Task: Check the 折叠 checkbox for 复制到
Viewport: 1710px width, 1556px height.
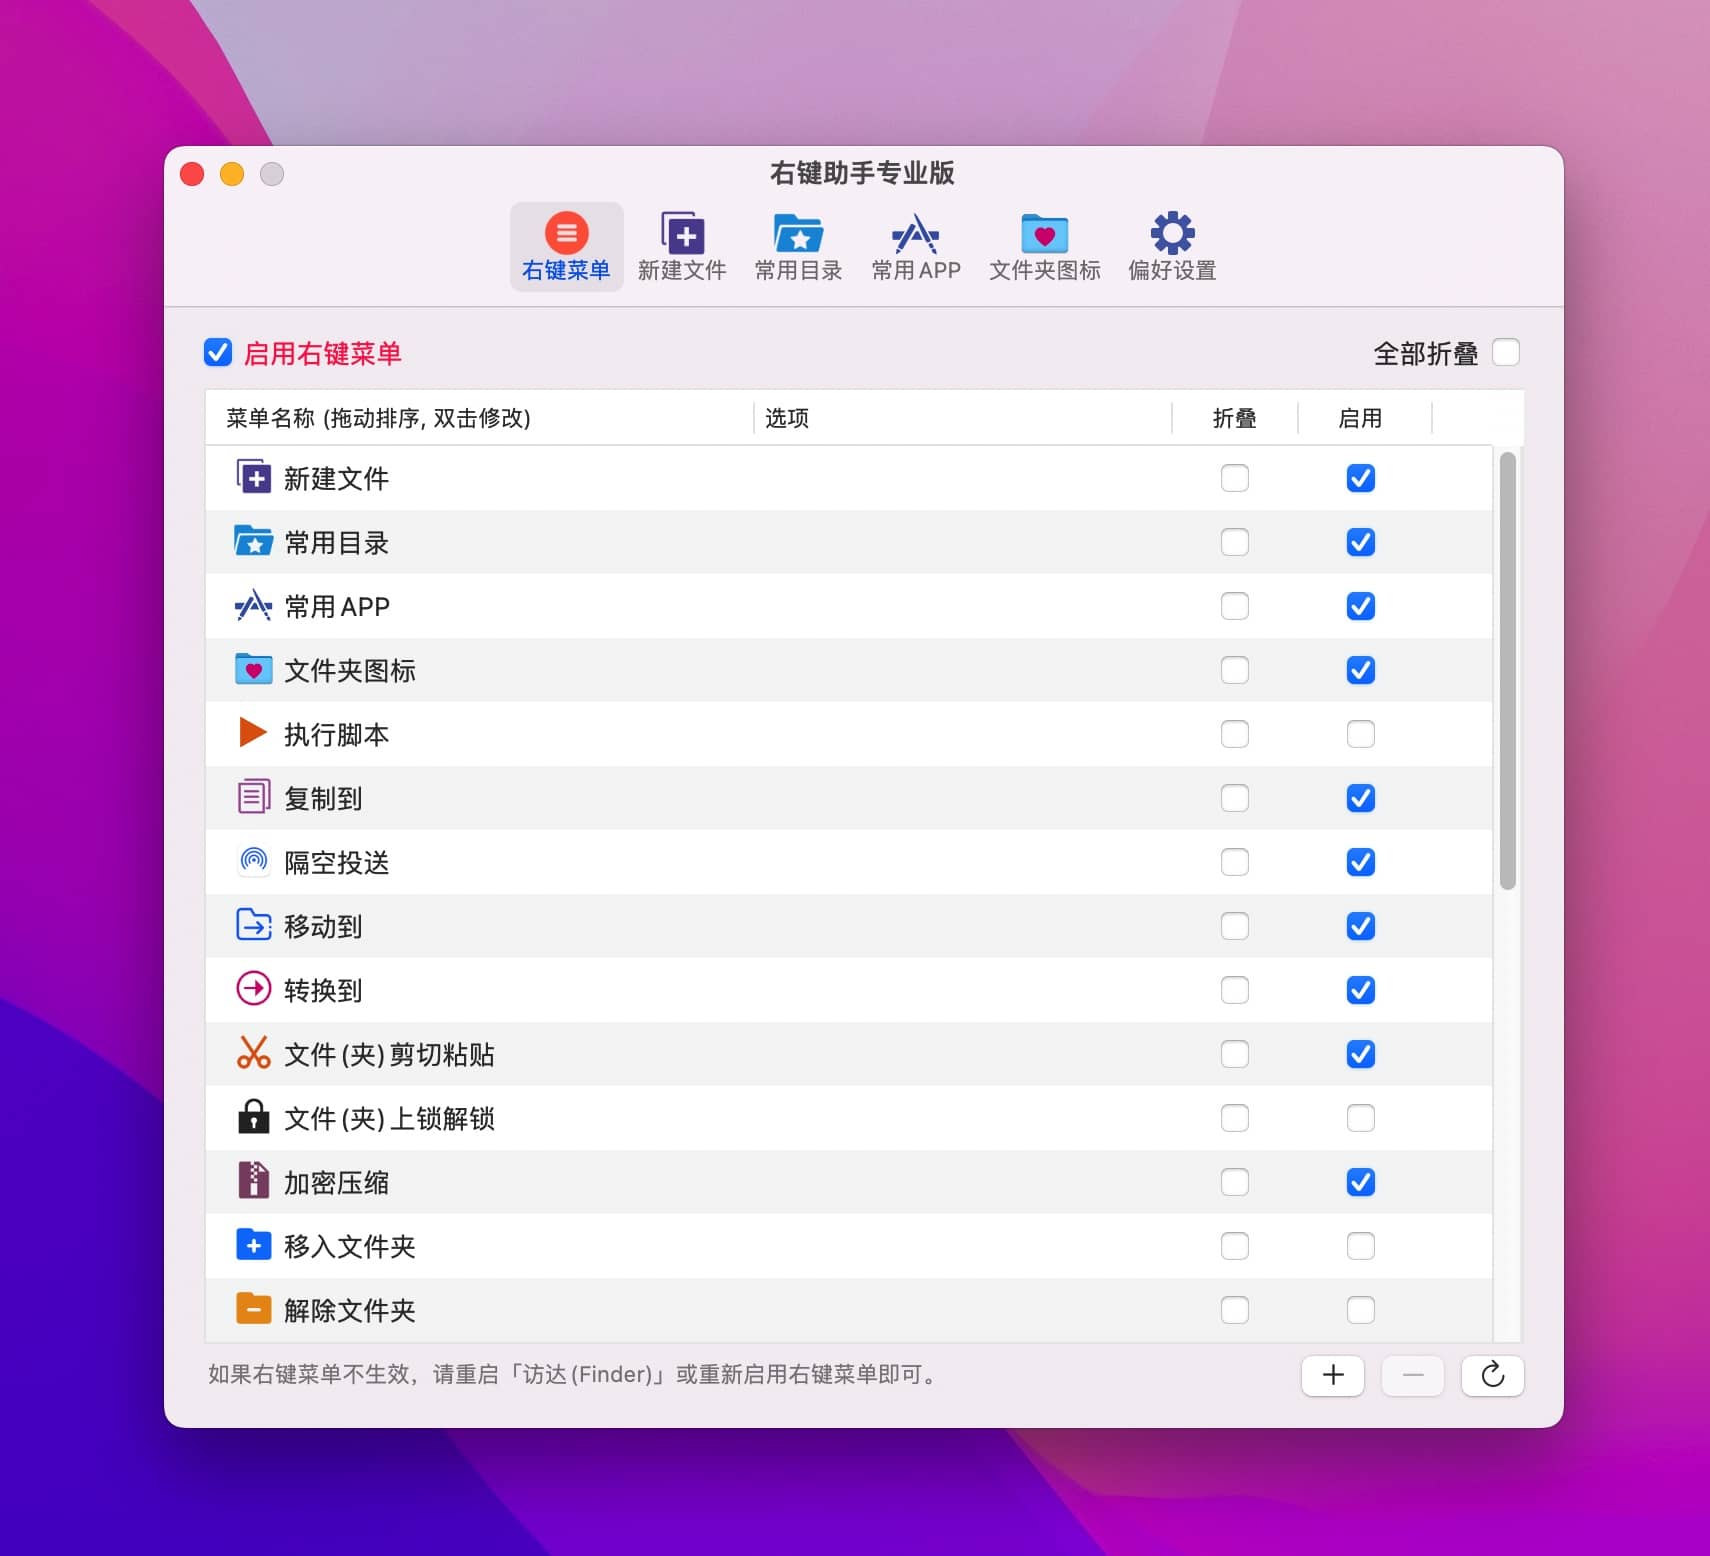Action: tap(1234, 798)
